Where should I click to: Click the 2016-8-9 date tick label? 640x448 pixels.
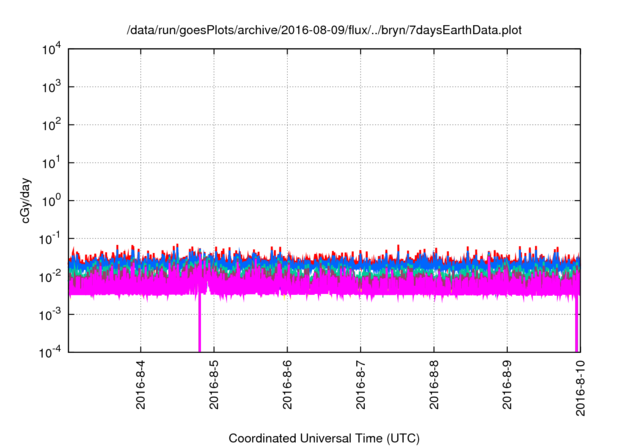coord(507,385)
